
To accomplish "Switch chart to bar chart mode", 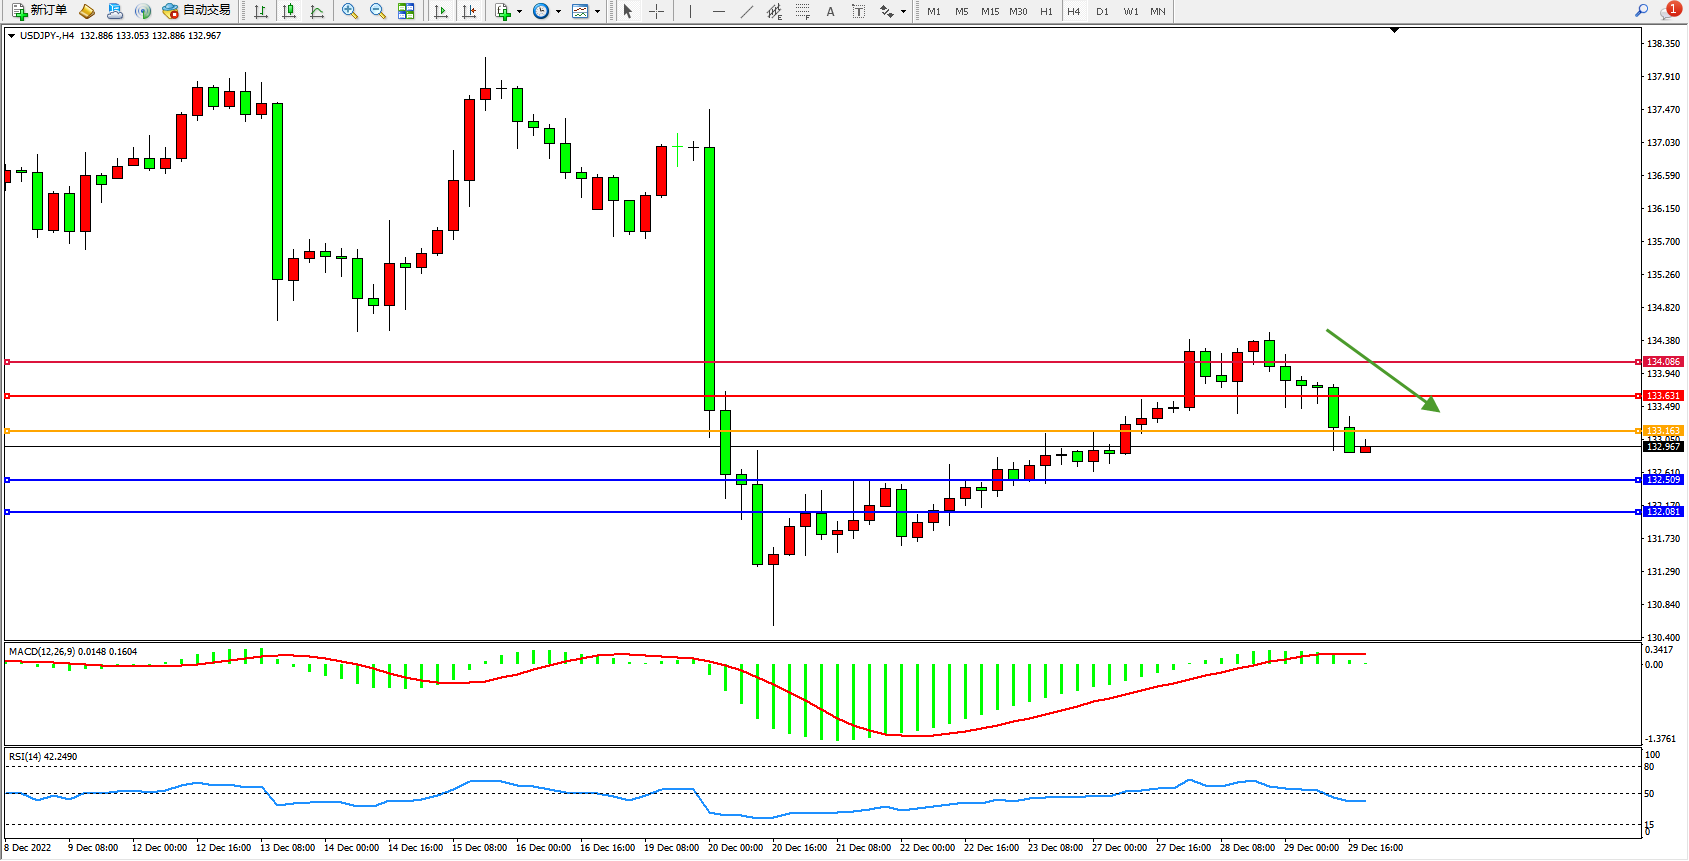I will coord(261,11).
